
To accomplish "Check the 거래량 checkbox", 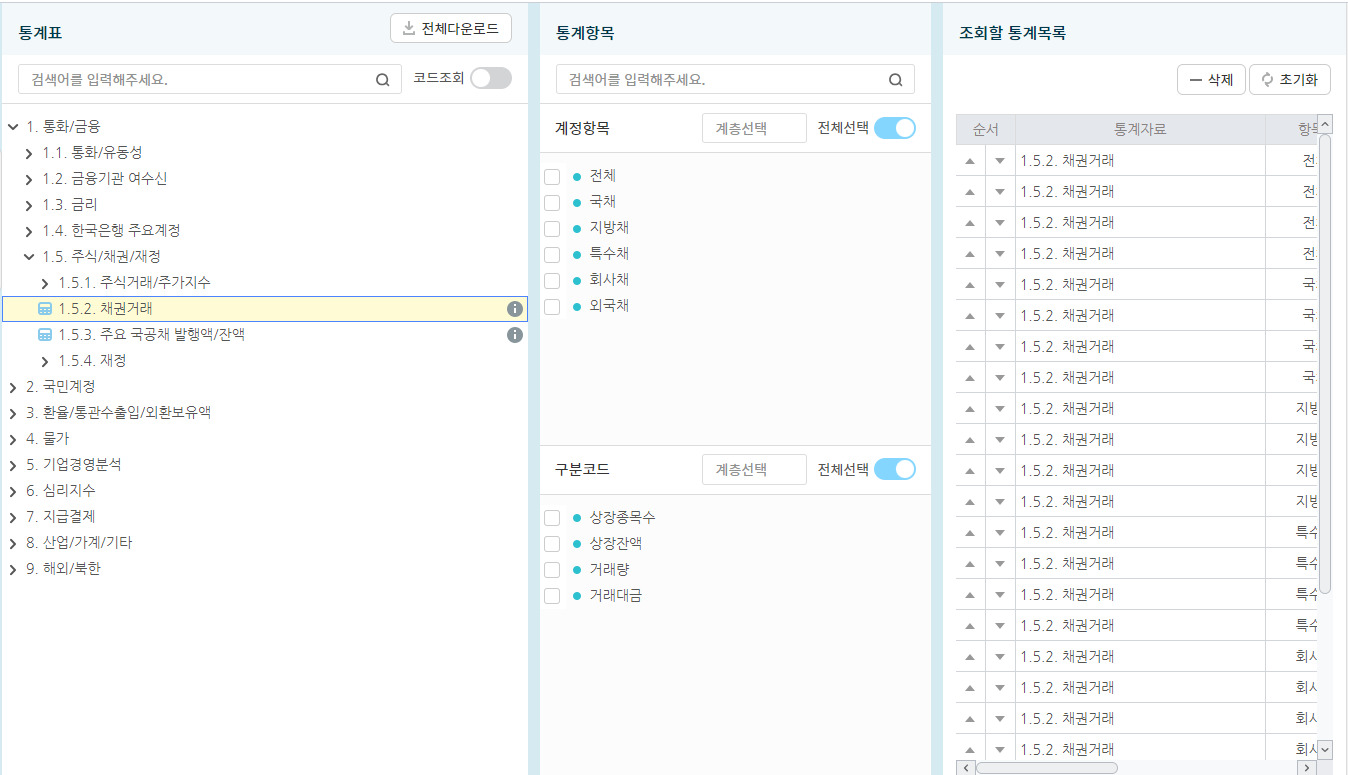I will 552,570.
